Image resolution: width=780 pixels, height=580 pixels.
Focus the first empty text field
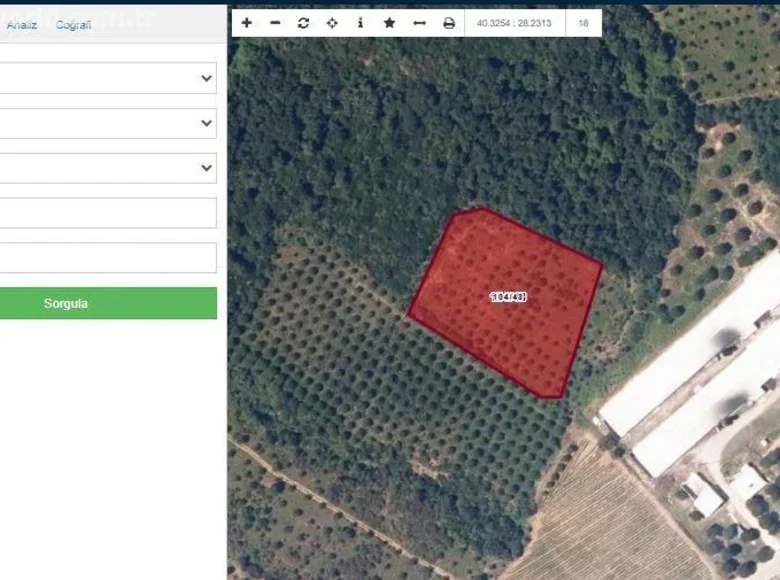tap(108, 213)
